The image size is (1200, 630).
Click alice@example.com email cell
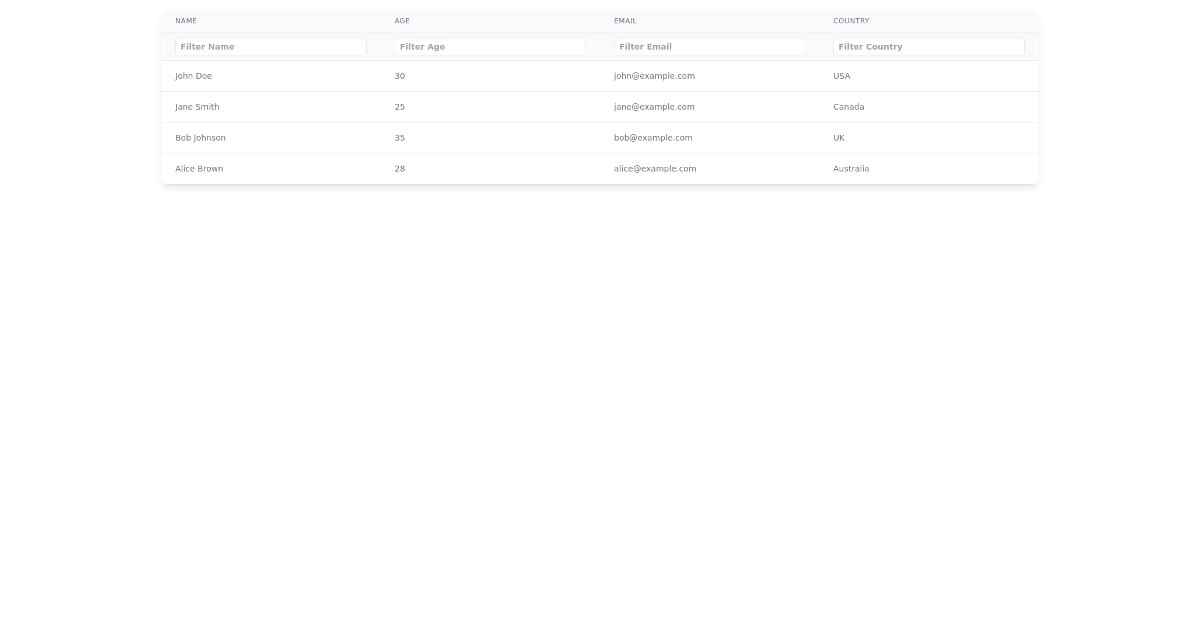pos(656,169)
